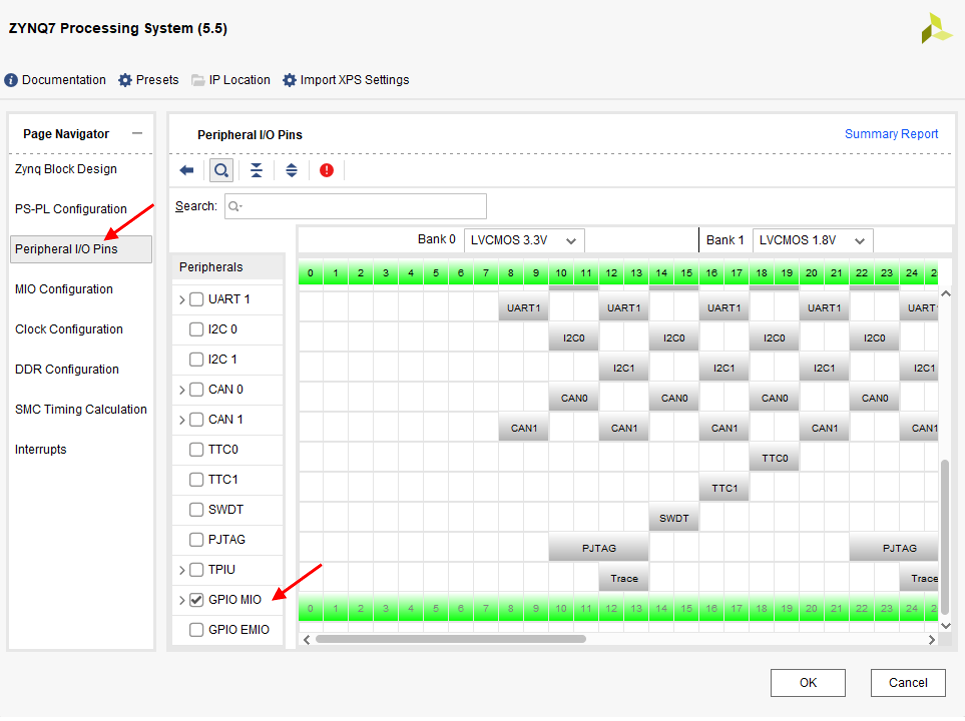This screenshot has height=721, width=965.
Task: Click the collapse all toolbar icon
Action: [x=256, y=170]
